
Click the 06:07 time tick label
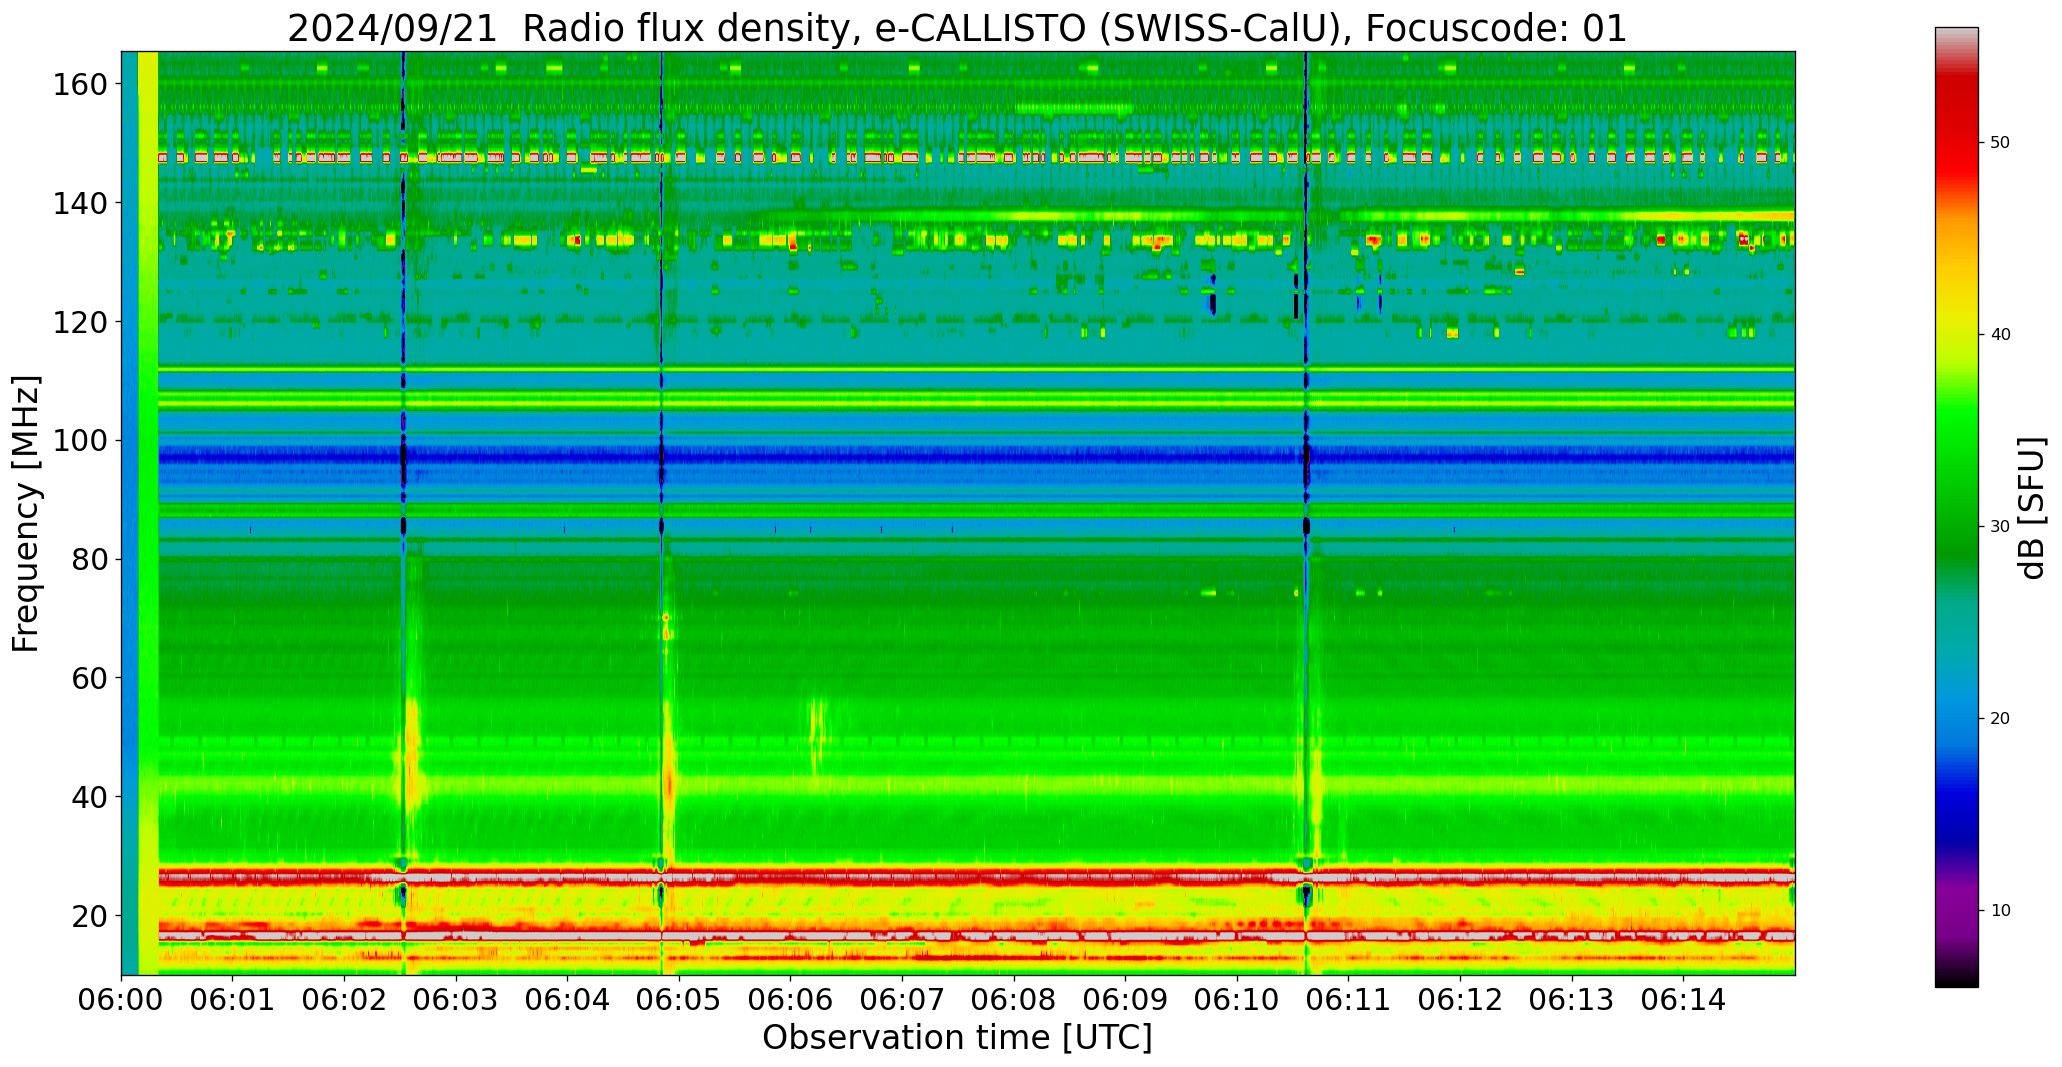coord(902,999)
